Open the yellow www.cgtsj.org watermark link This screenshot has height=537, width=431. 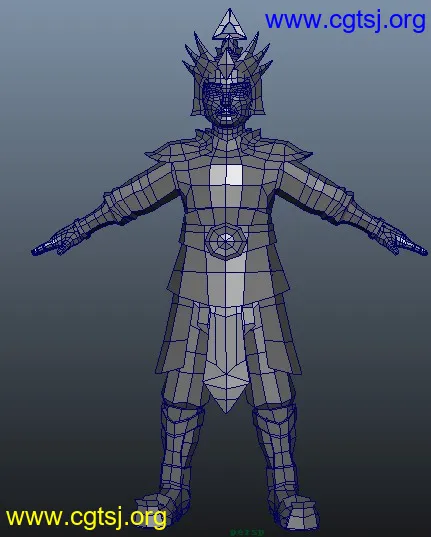coord(86,517)
